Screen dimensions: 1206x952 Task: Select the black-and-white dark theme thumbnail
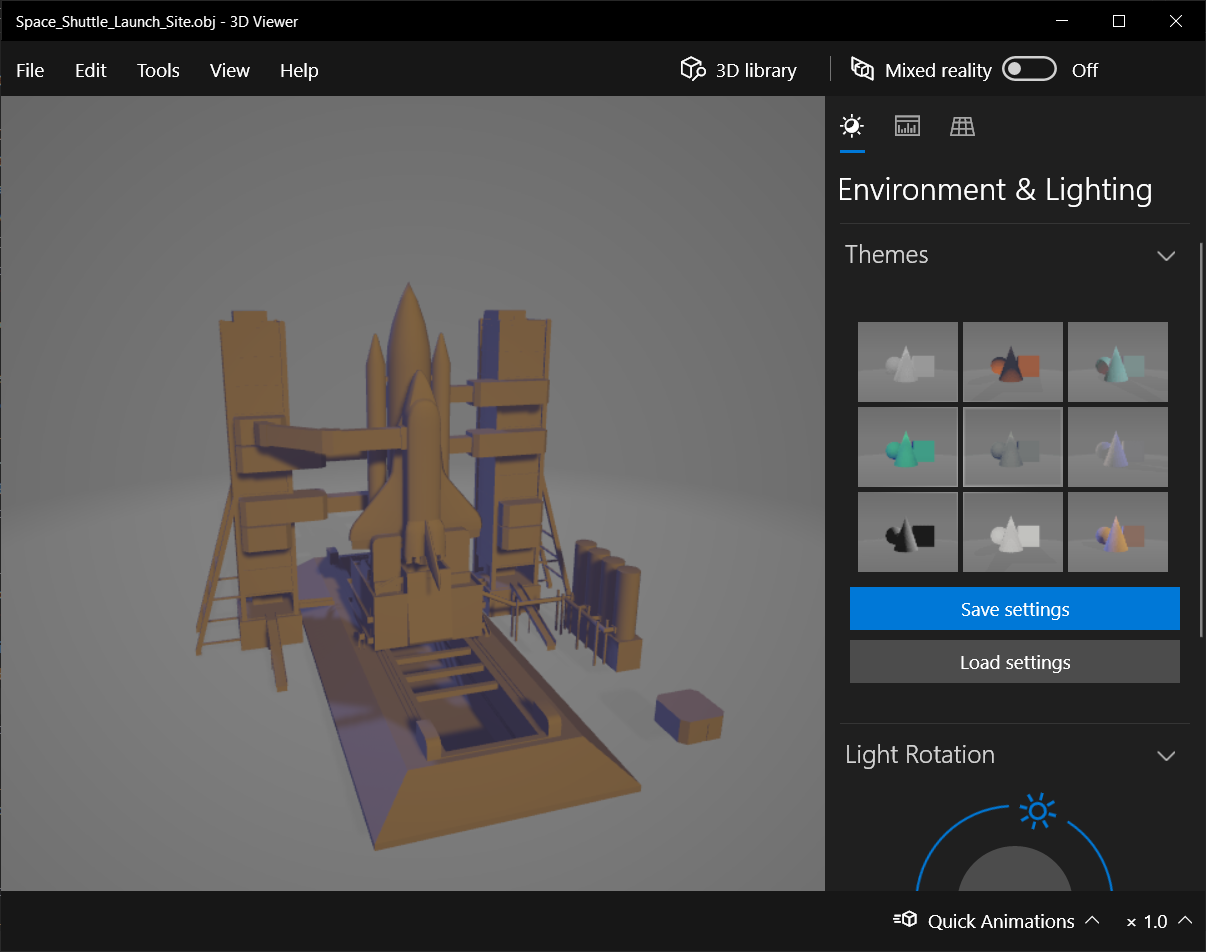tap(908, 532)
